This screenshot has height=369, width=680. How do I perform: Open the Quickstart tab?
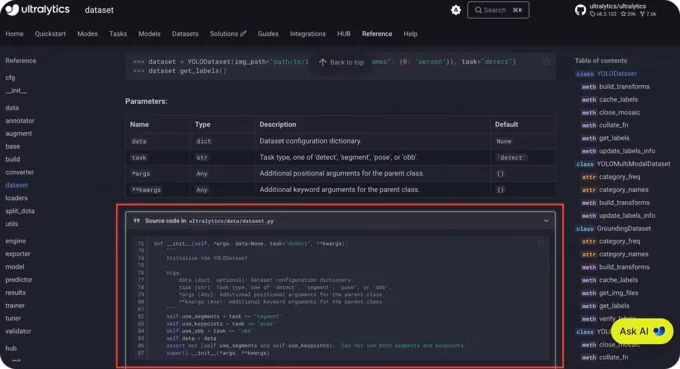[50, 34]
